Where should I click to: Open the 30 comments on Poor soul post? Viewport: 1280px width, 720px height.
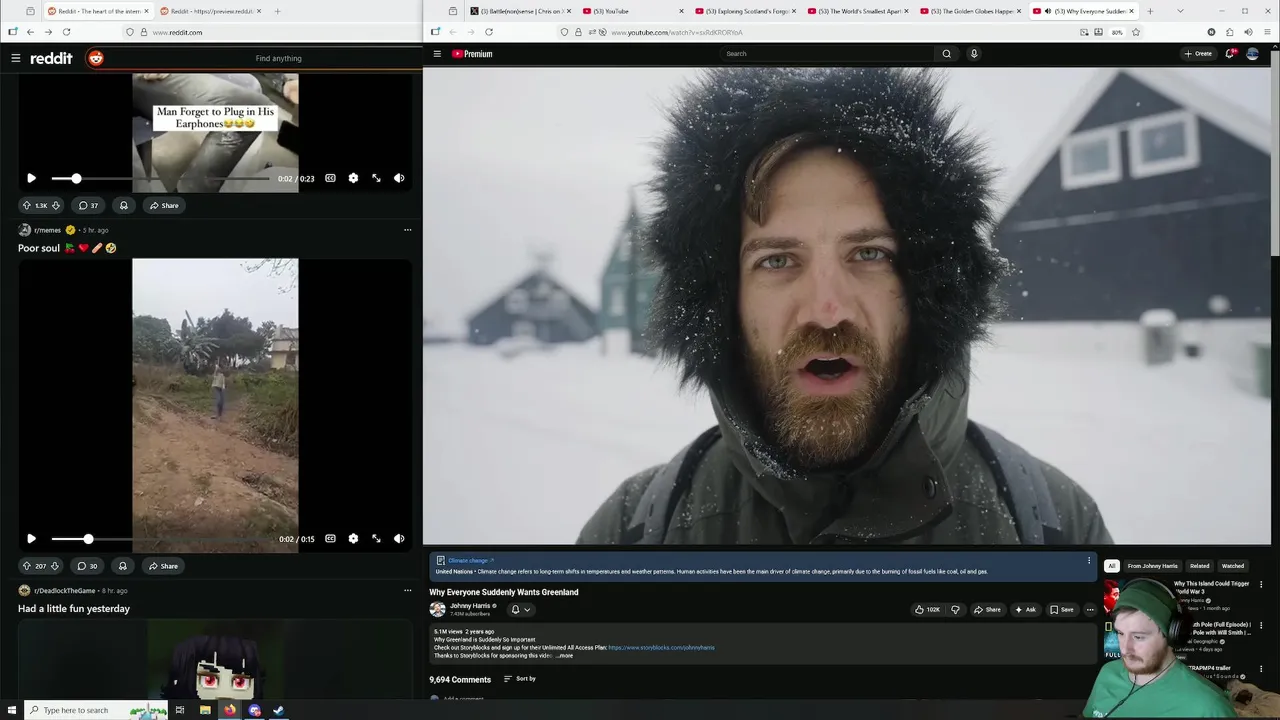tap(88, 566)
